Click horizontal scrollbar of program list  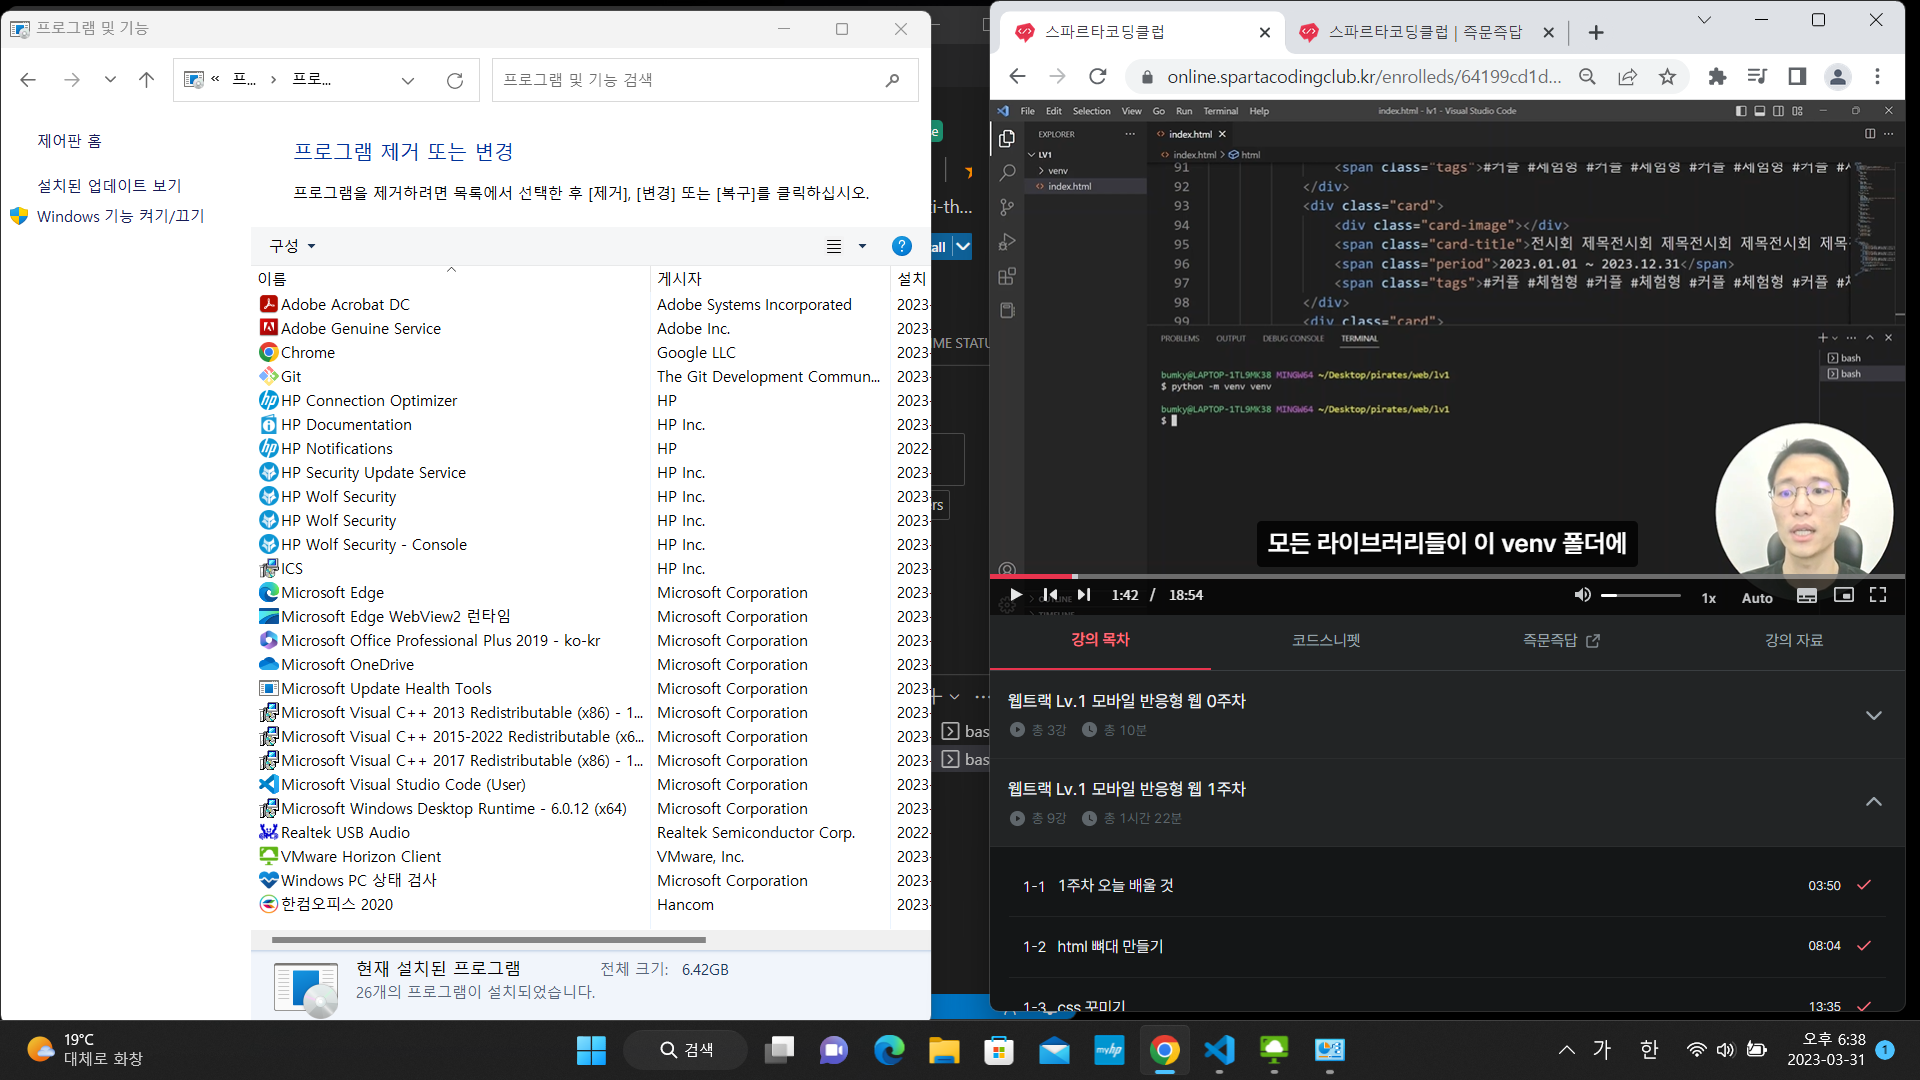[489, 940]
